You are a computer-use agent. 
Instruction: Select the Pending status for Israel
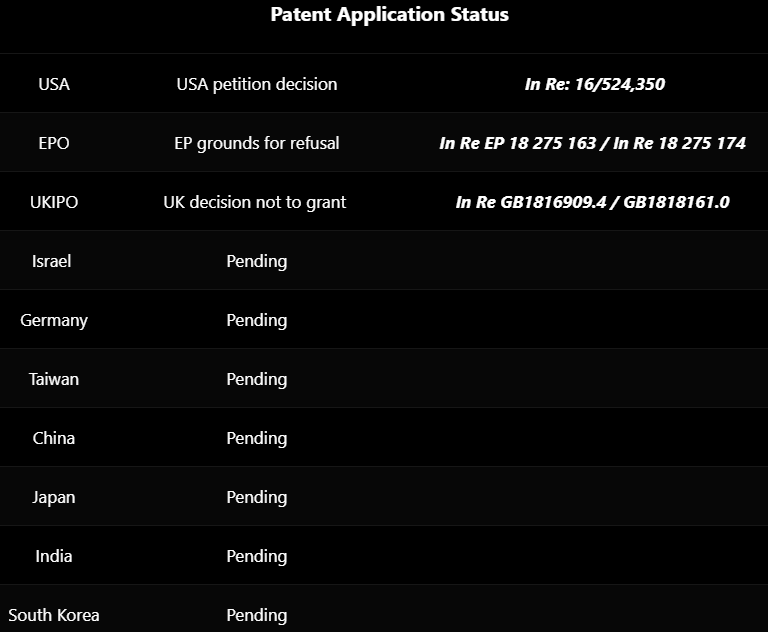257,261
